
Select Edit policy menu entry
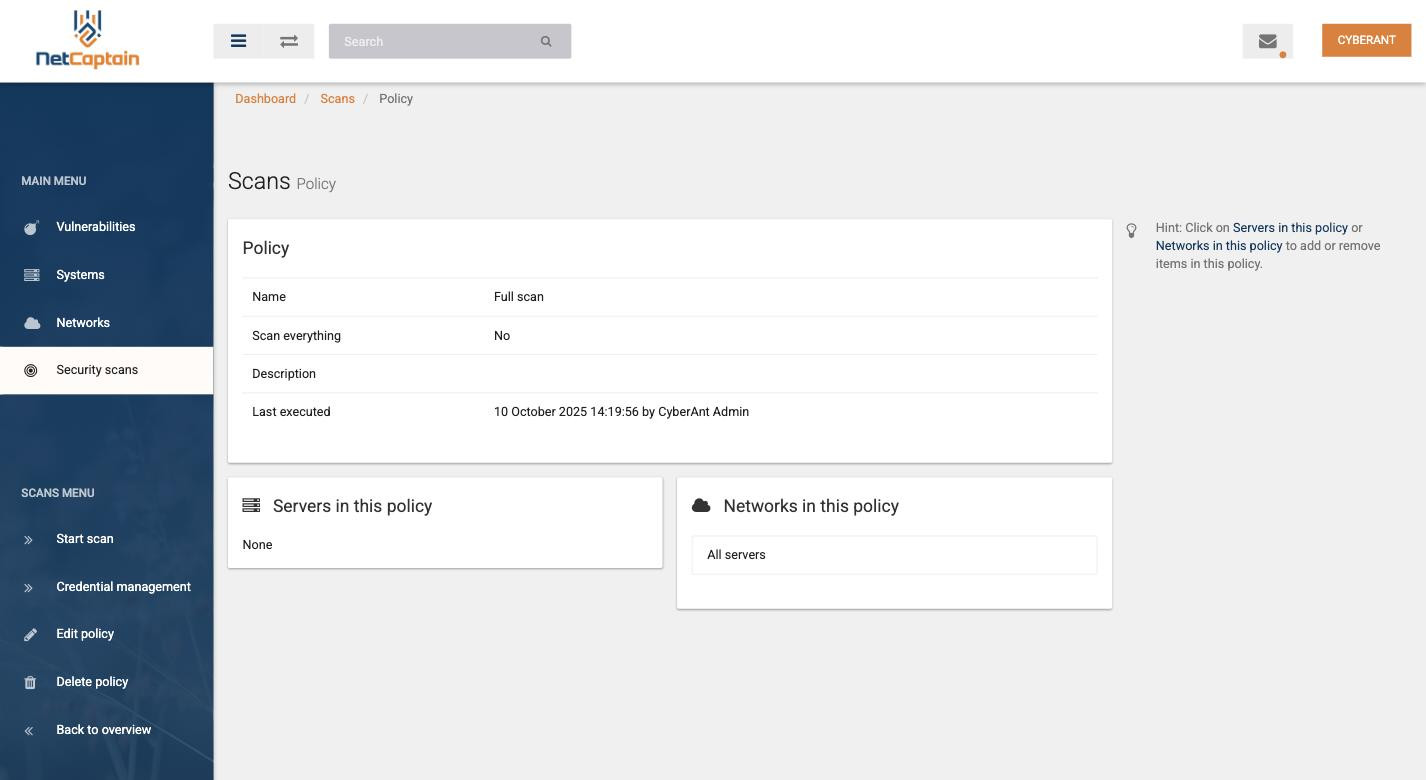click(85, 634)
